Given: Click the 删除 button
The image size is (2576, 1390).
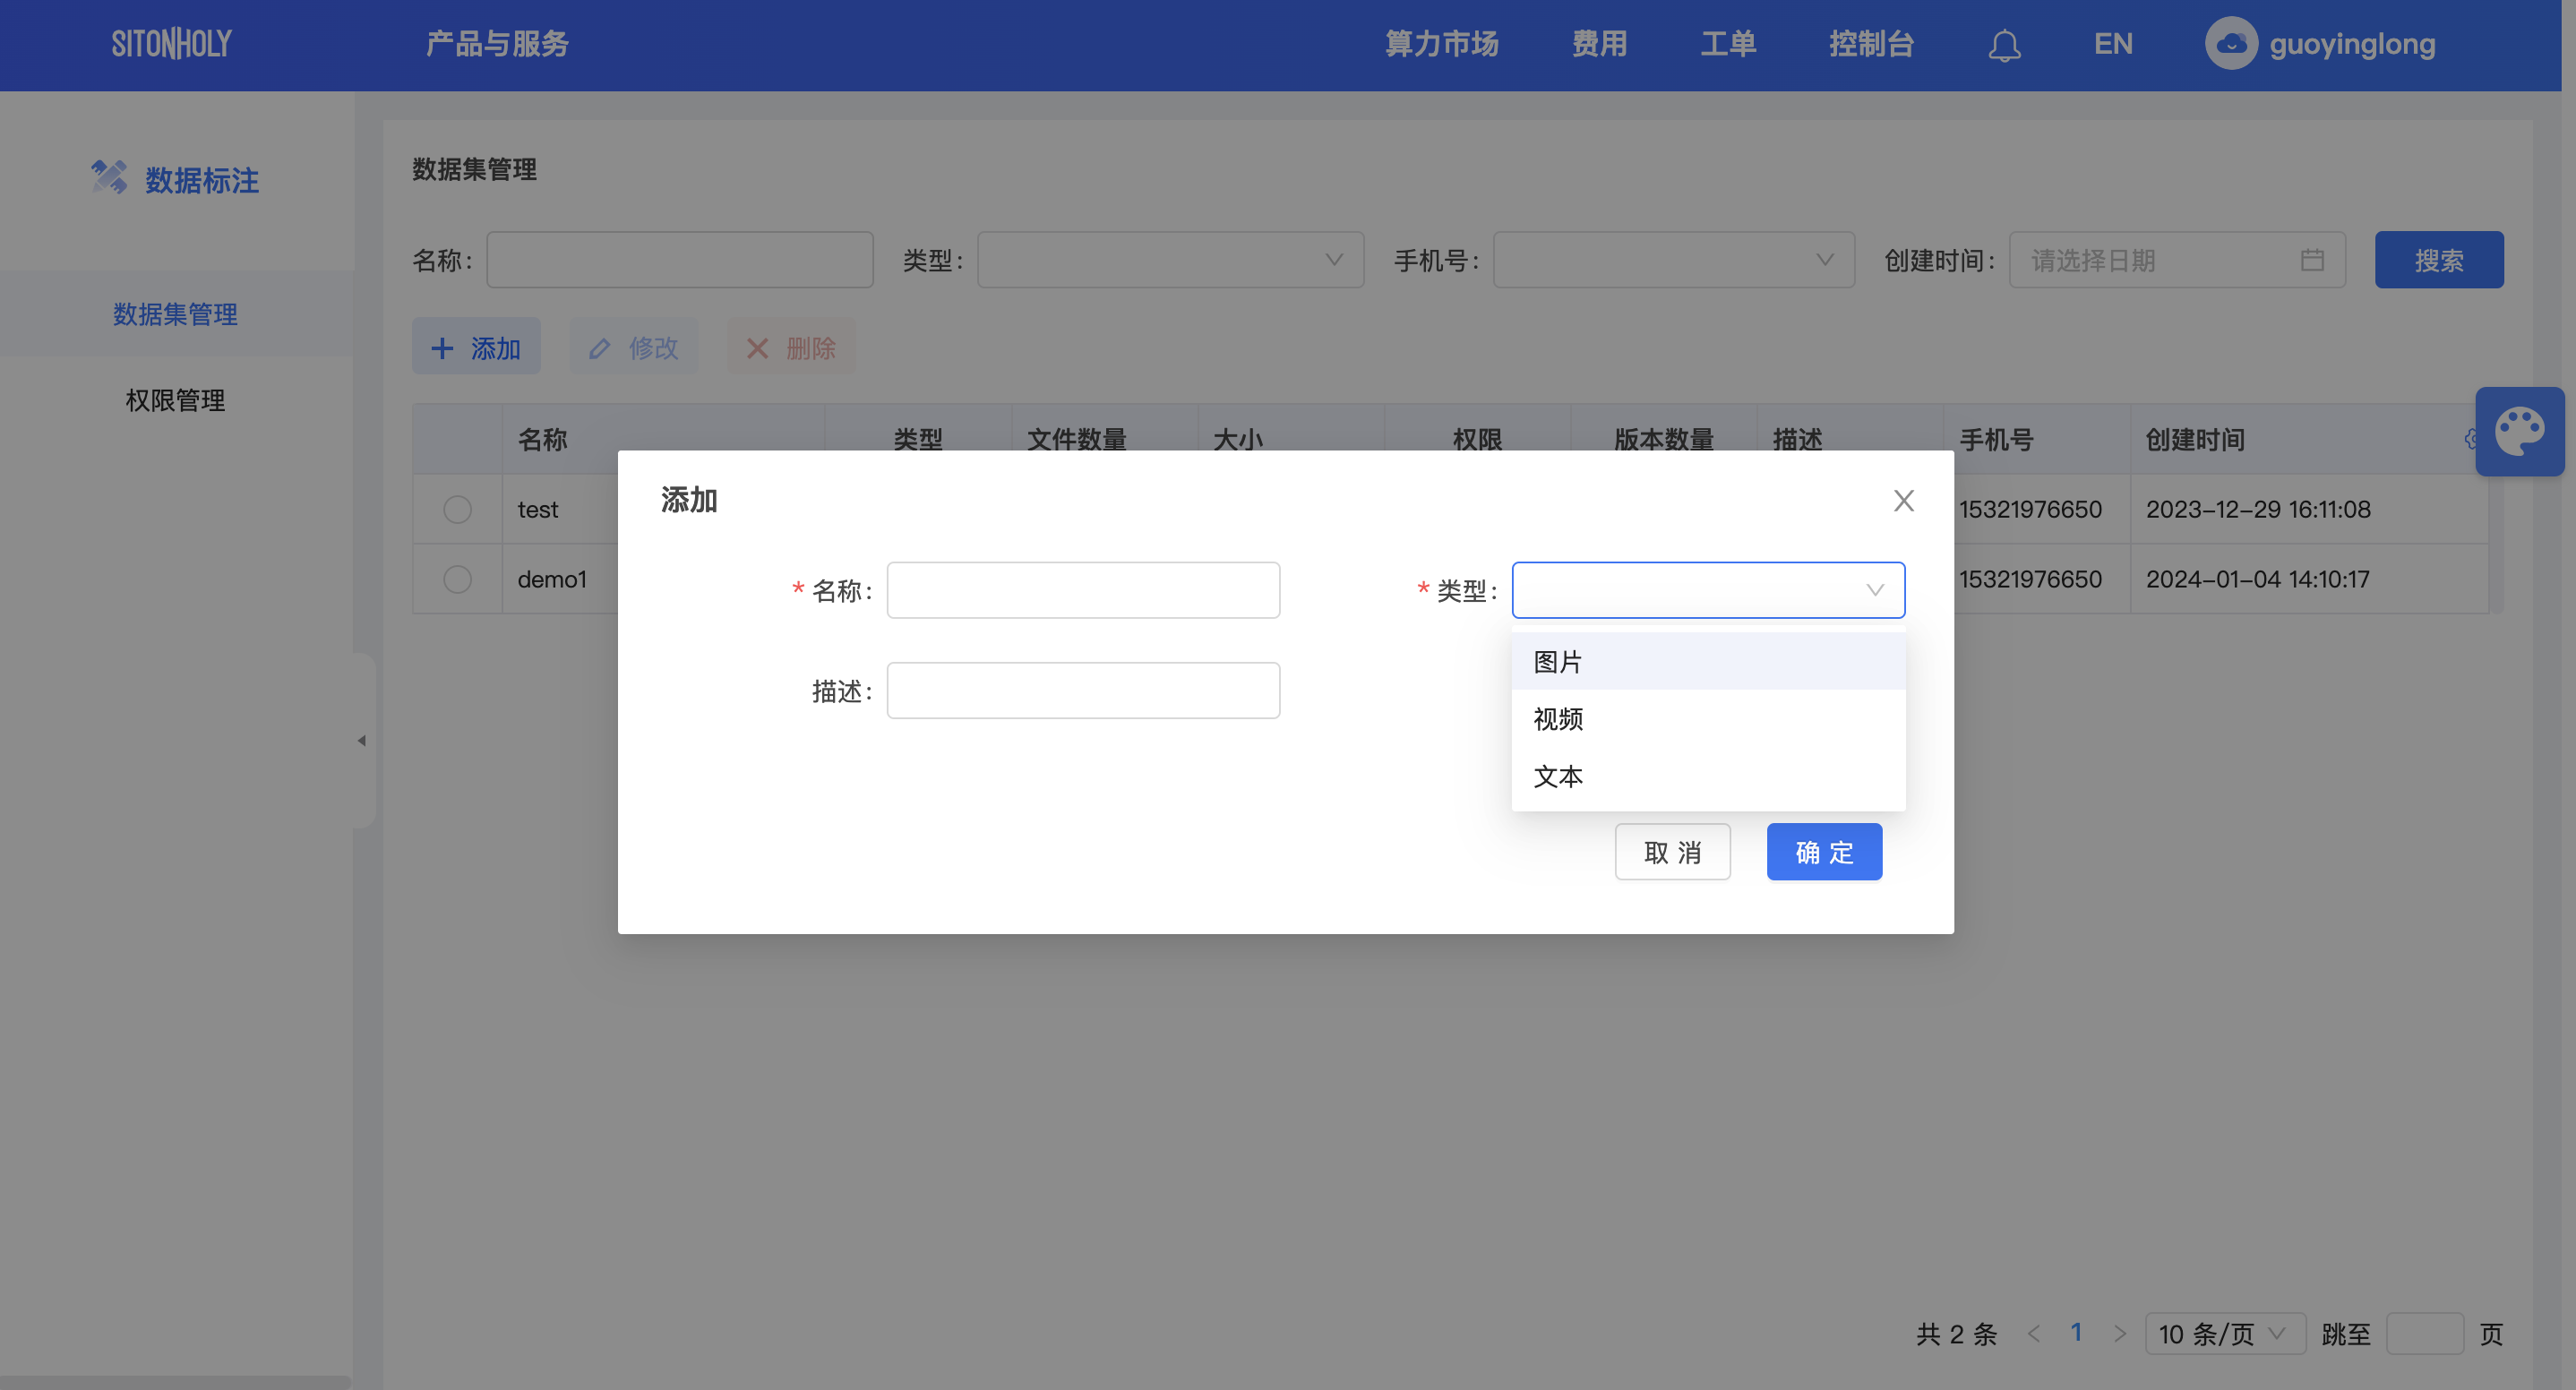Looking at the screenshot, I should pos(791,347).
